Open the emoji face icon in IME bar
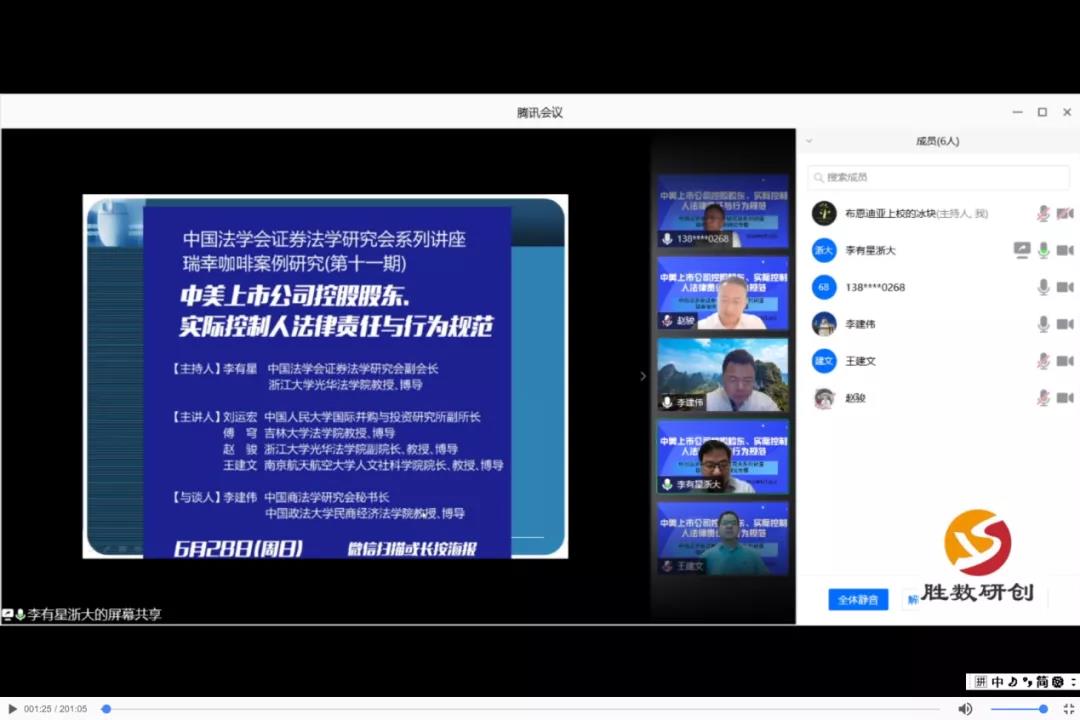Viewport: 1080px width, 720px height. coord(1057,682)
